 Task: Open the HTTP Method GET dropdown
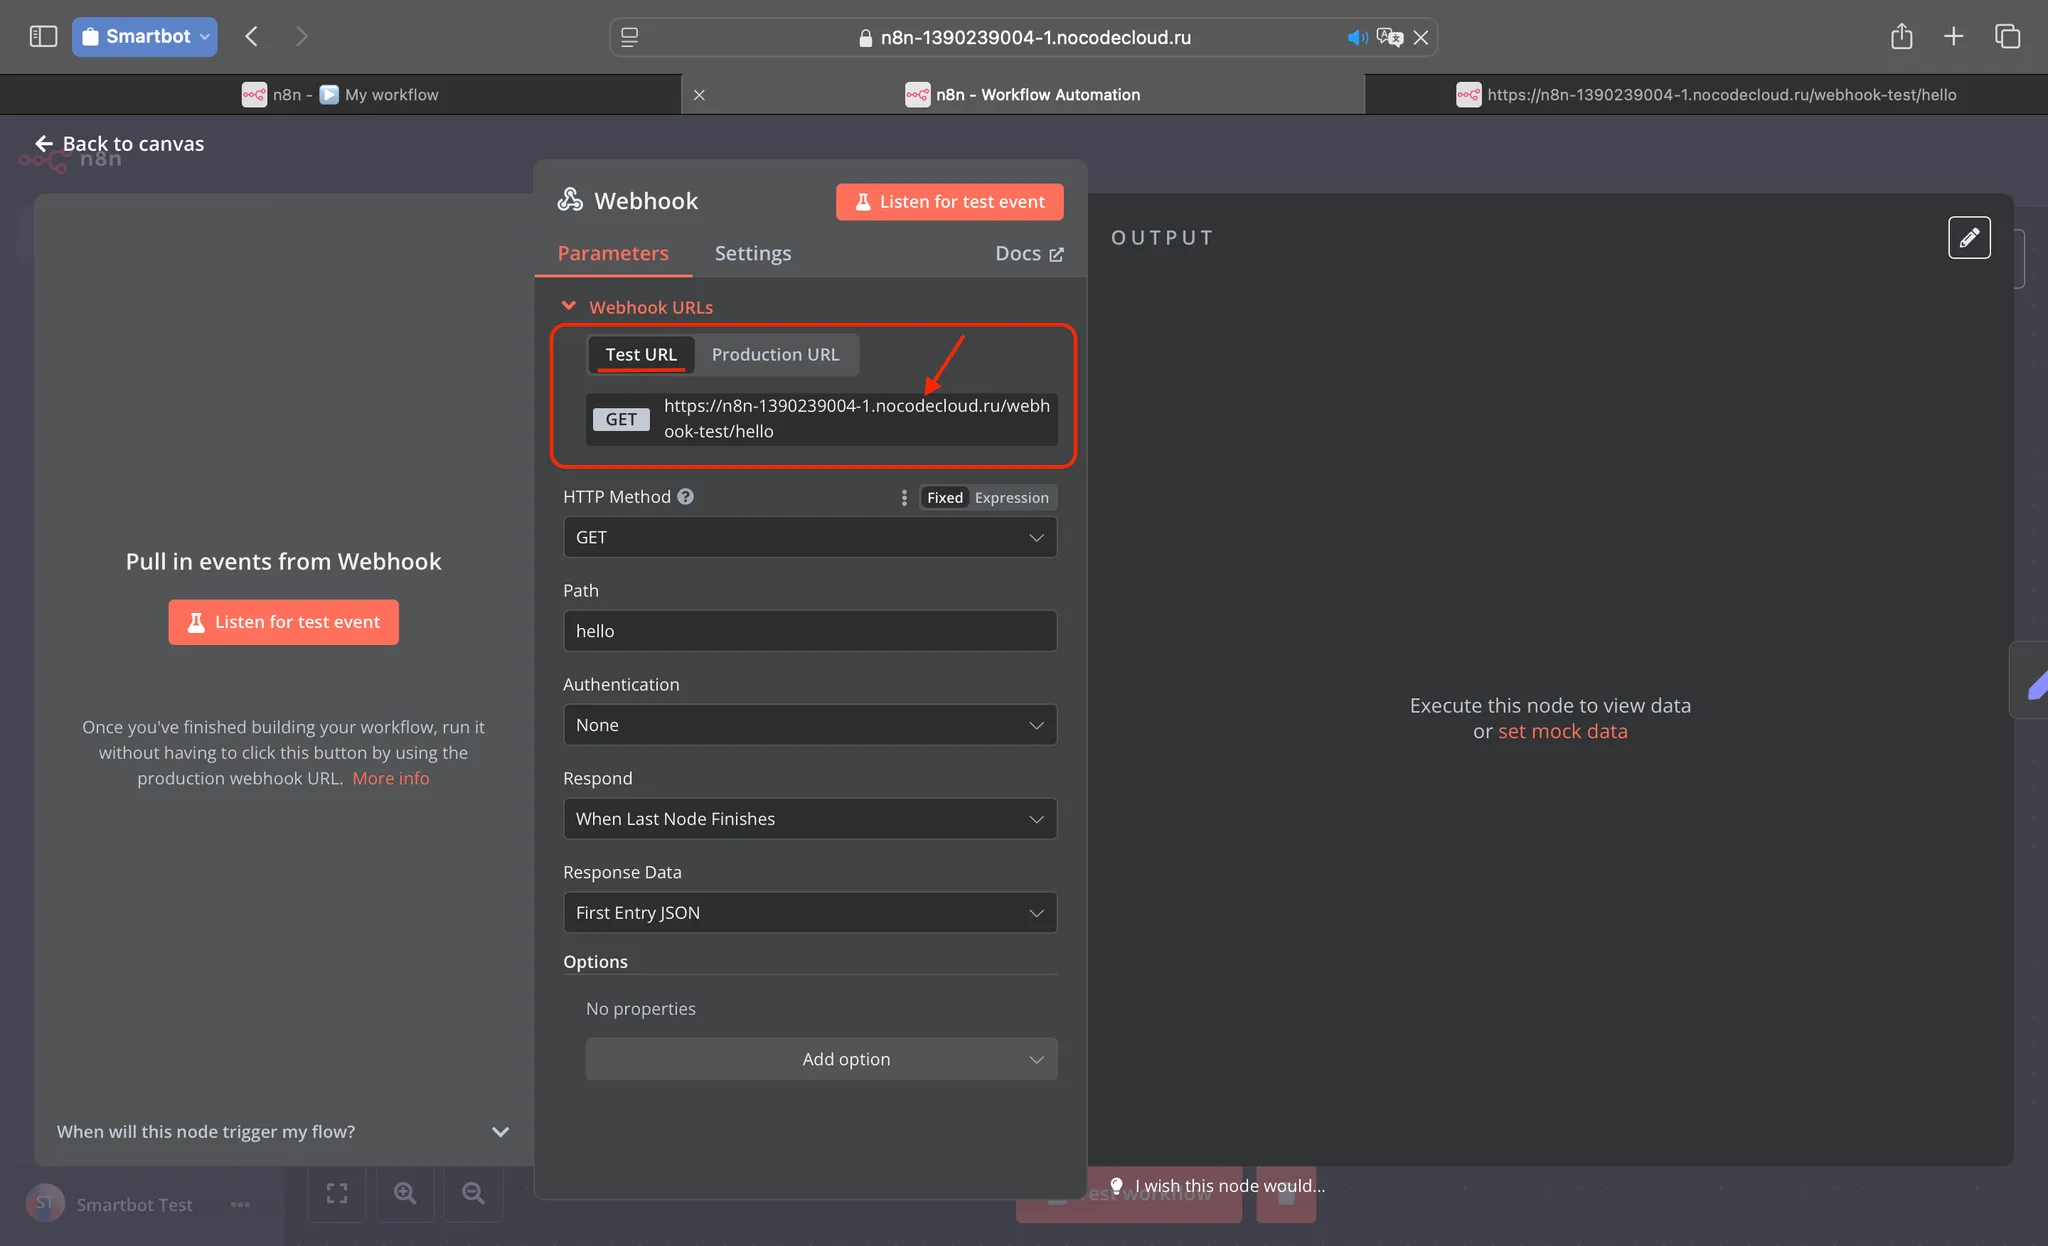[x=810, y=538]
